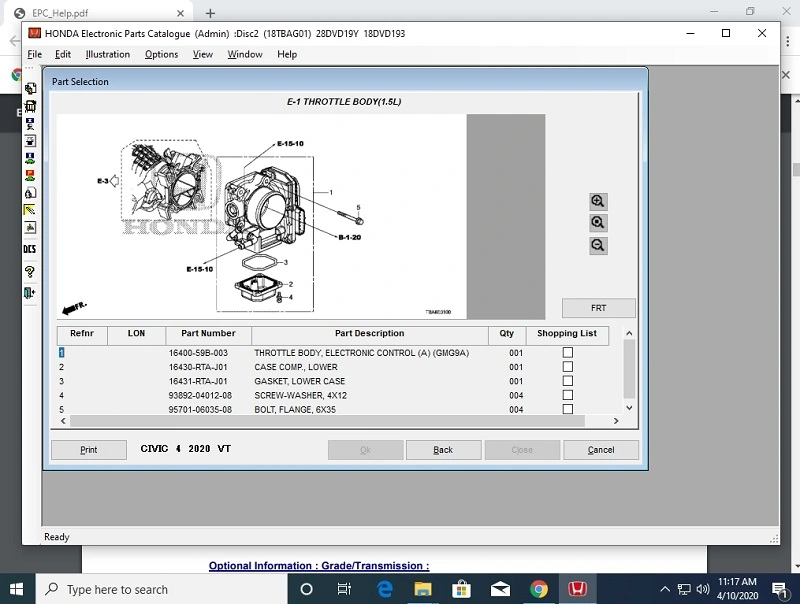Switch to Google Chrome from the taskbar
The image size is (800, 604).
[538, 589]
